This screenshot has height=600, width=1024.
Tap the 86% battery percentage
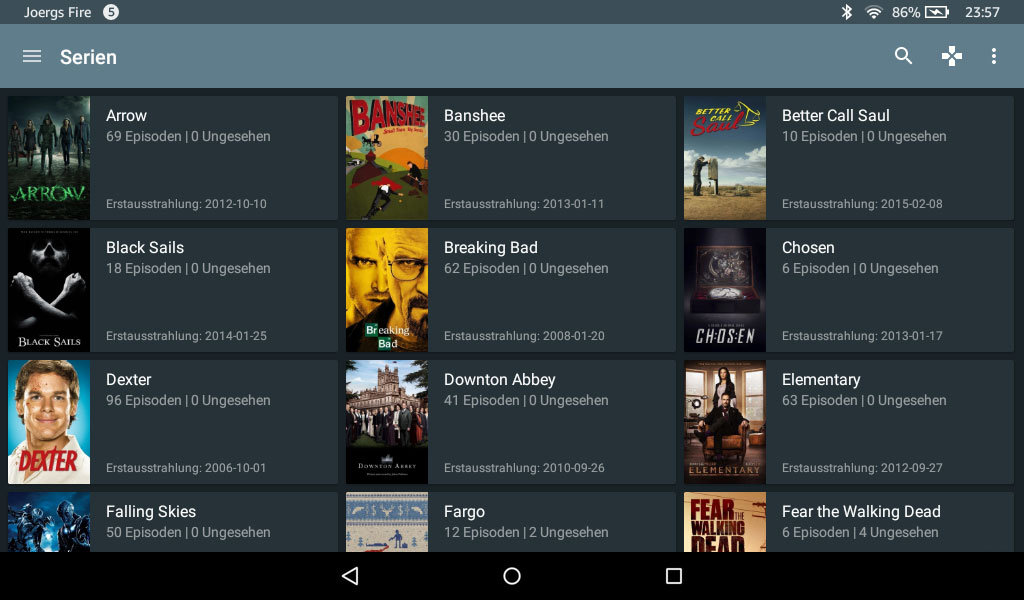(x=906, y=12)
